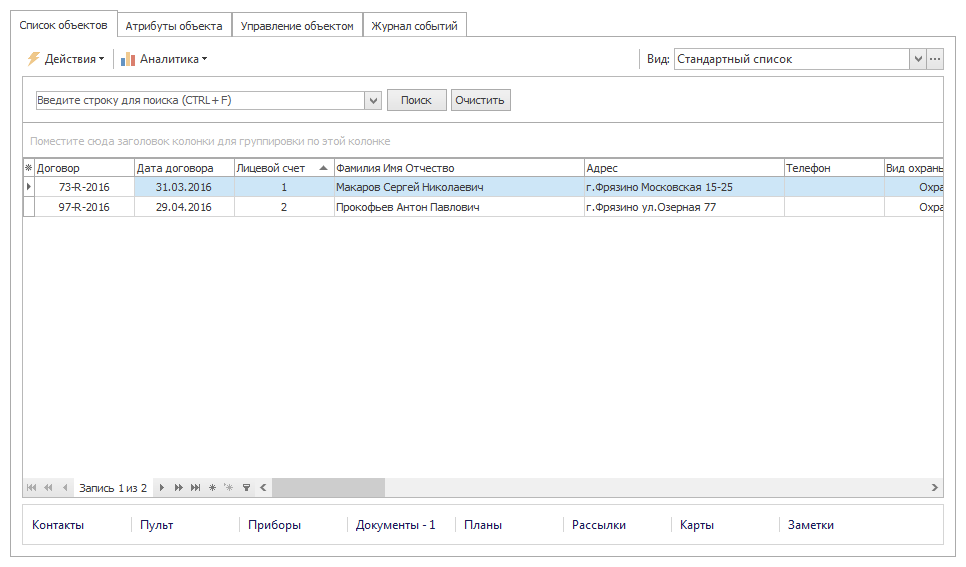Open the Приборы bottom section
This screenshot has width=966, height=567.
(274, 525)
